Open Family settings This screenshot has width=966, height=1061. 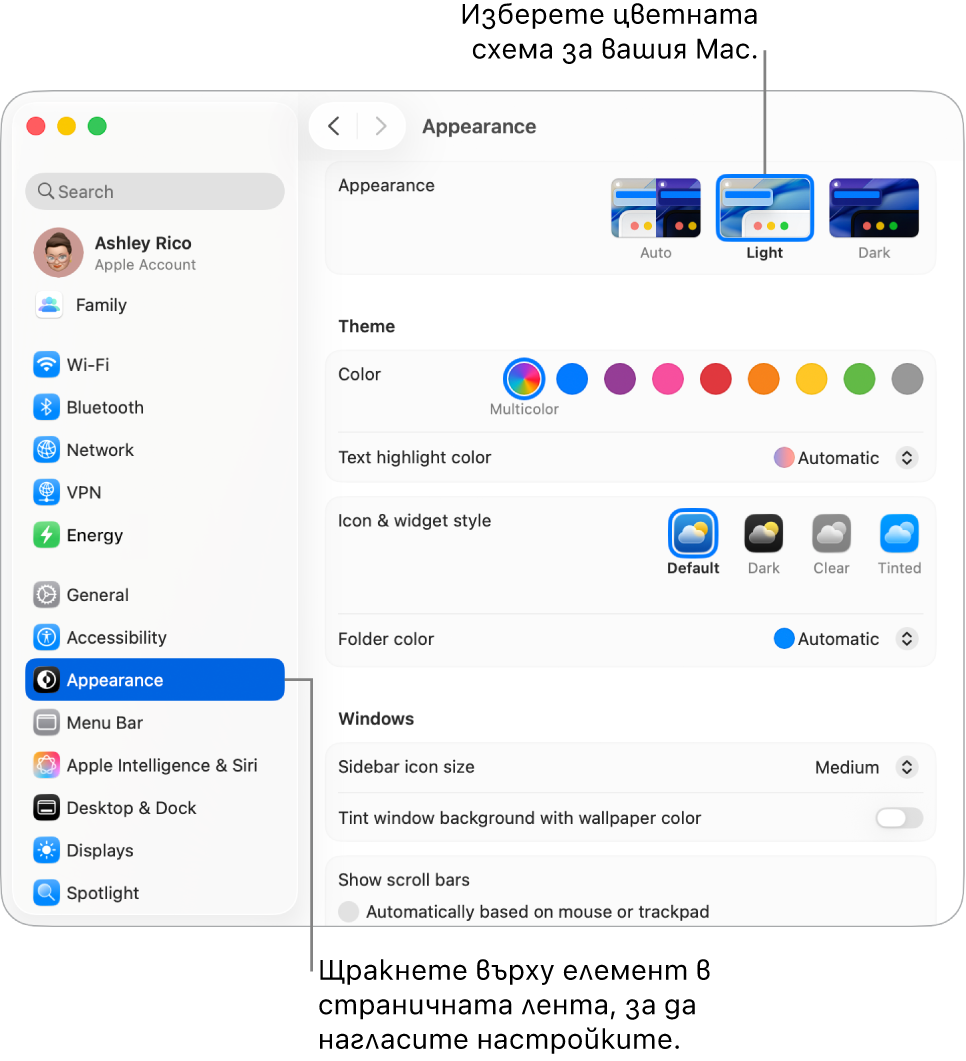(x=100, y=305)
